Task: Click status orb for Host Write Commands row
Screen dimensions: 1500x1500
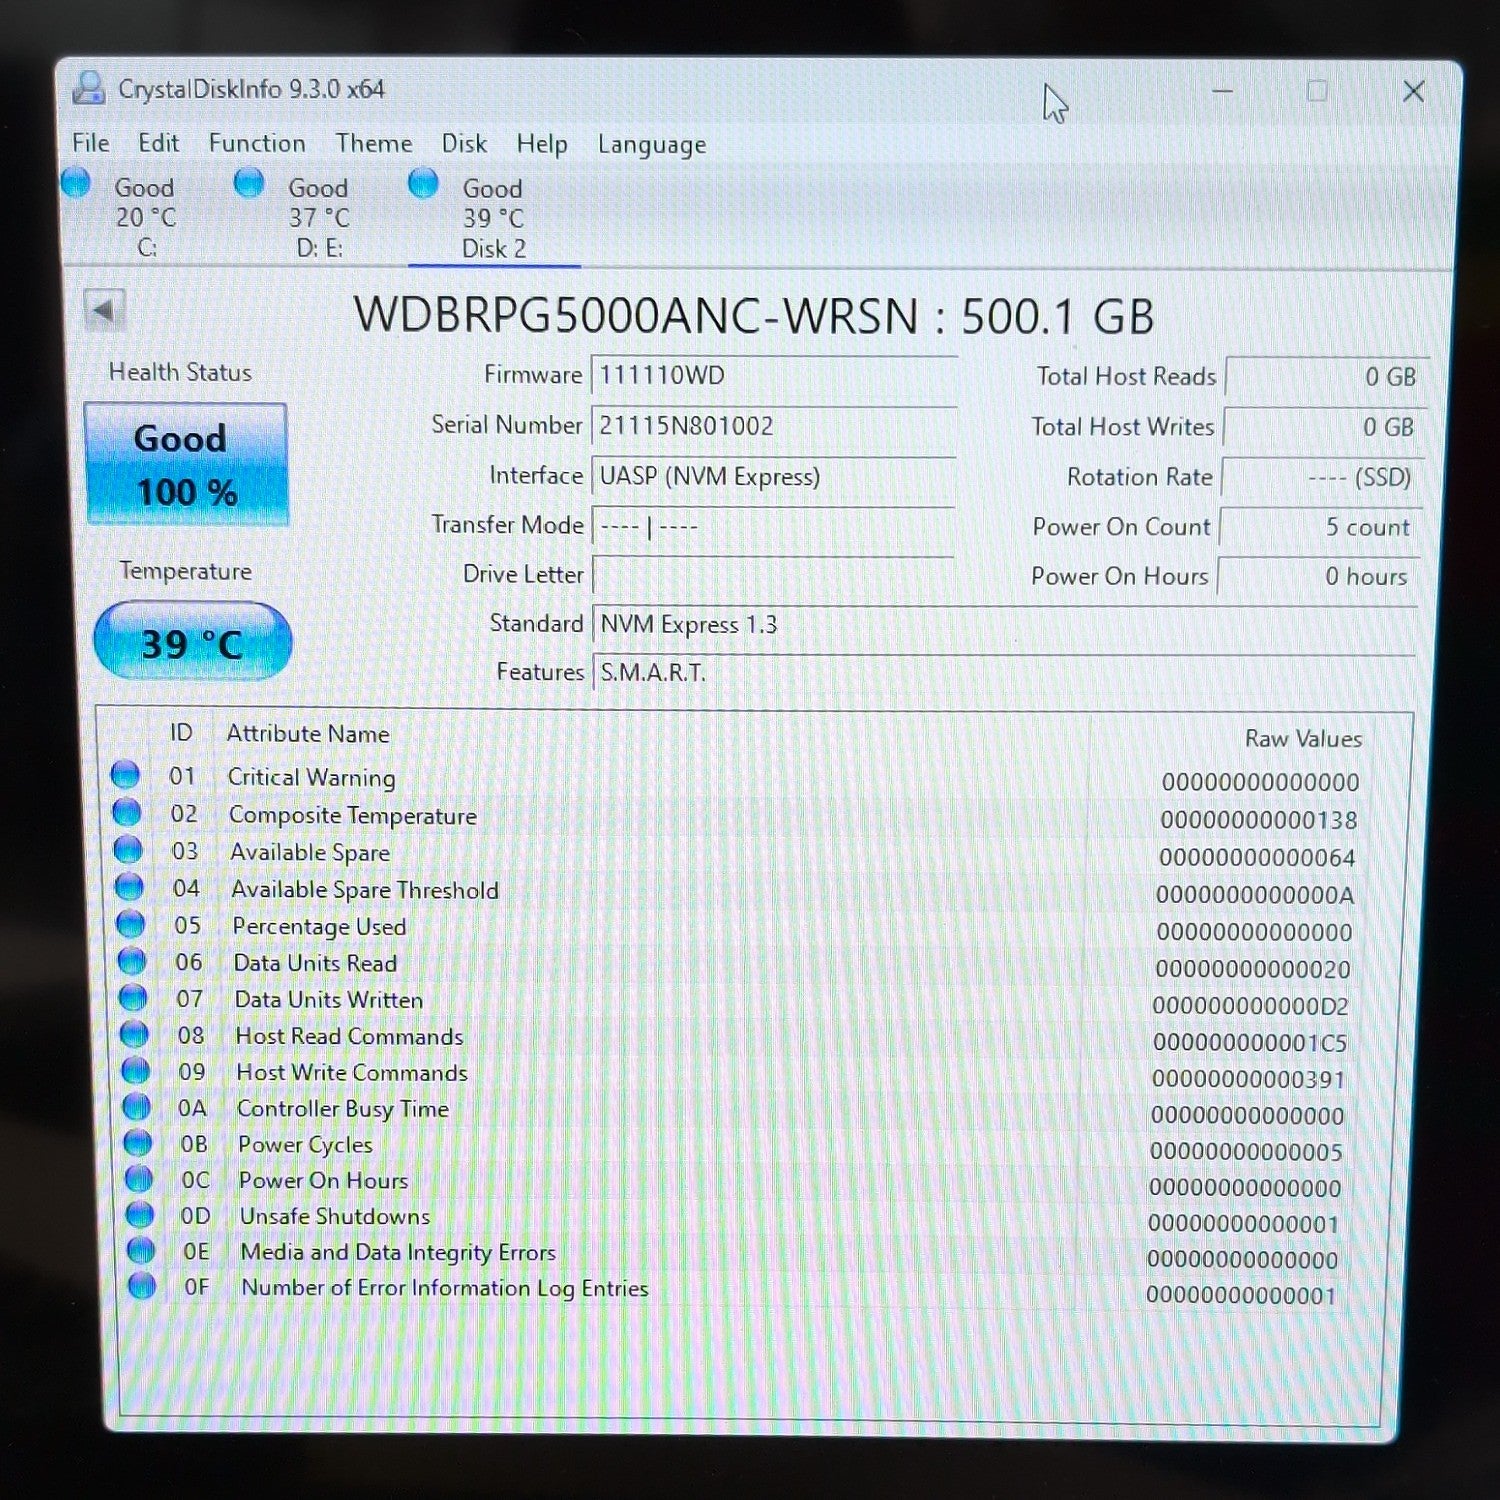Action: [x=135, y=1070]
